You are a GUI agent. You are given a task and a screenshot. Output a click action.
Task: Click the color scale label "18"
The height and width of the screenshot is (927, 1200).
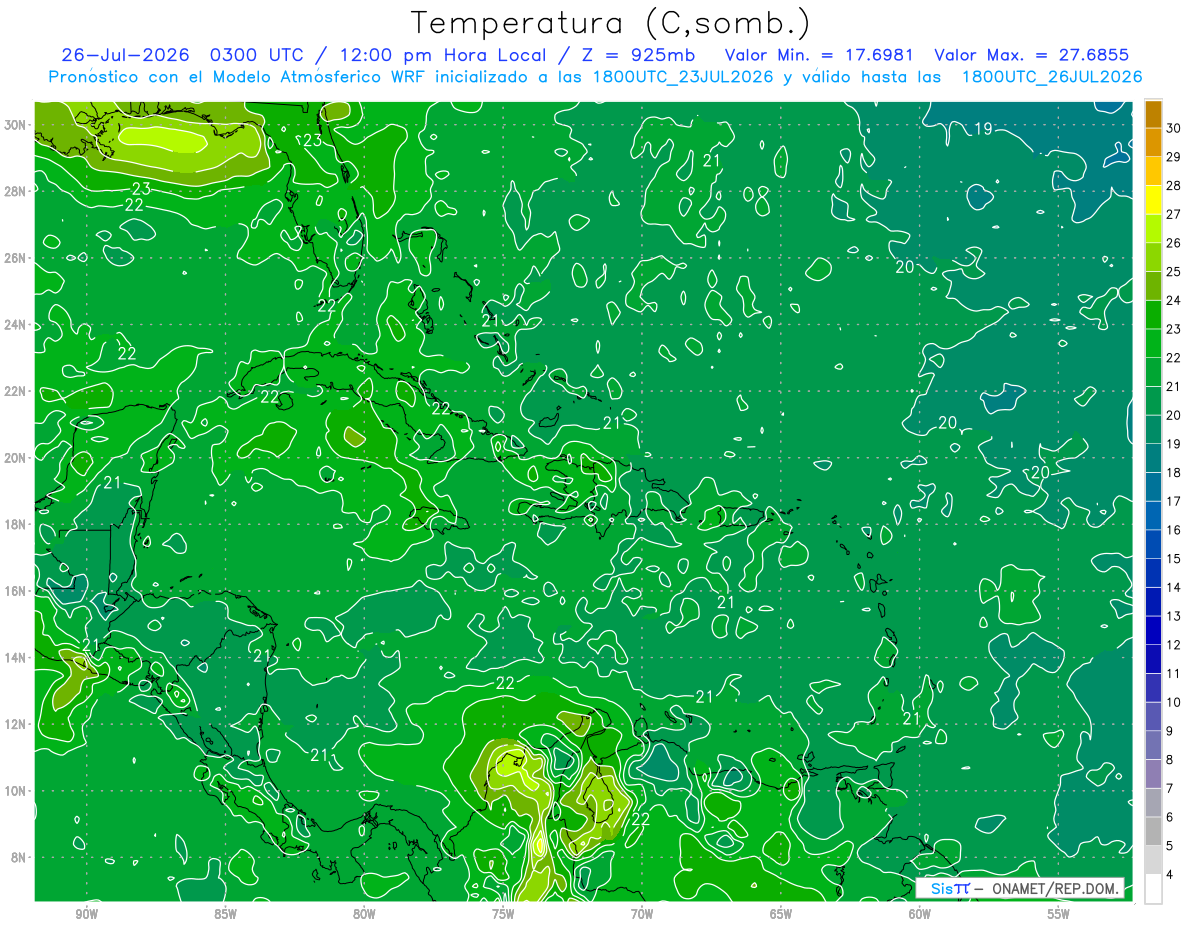coord(1174,472)
